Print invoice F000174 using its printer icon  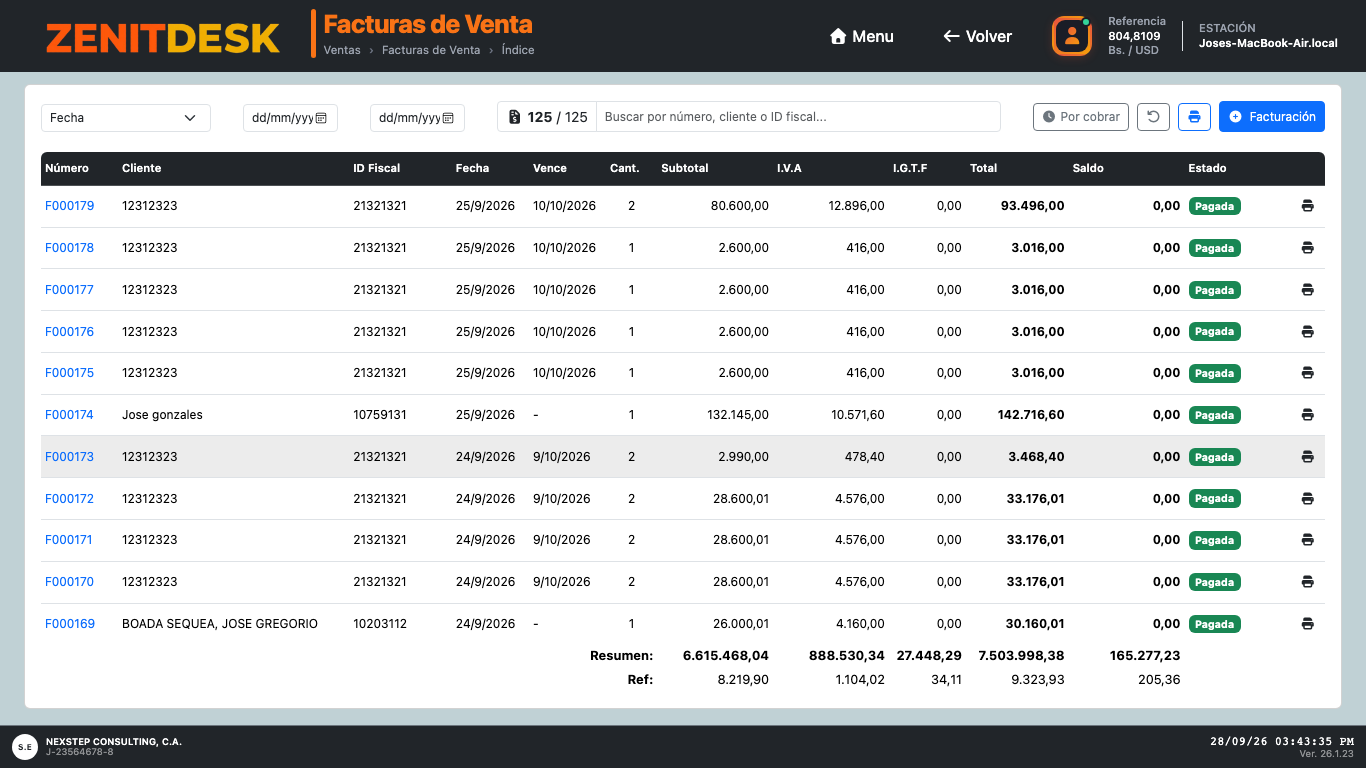click(1307, 415)
